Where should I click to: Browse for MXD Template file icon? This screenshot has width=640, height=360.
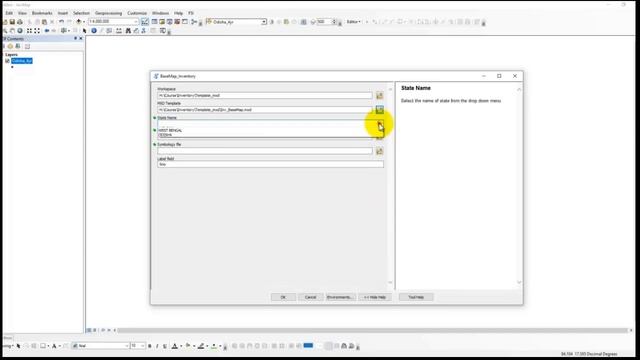tap(380, 110)
